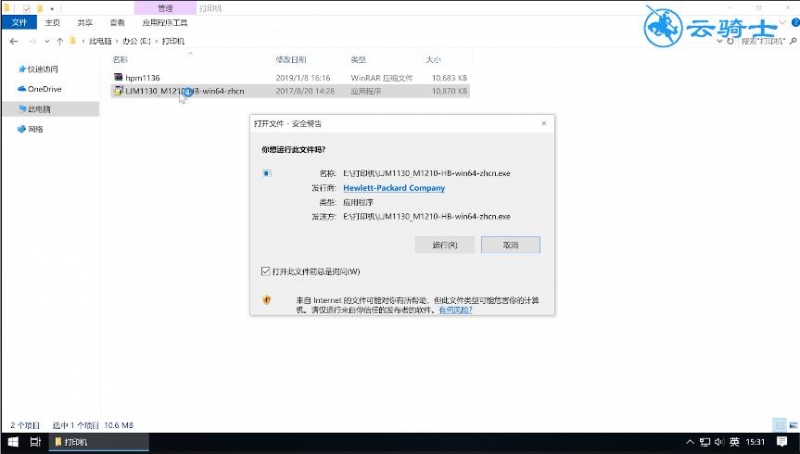Screen dimensions: 800x454
Task: Open Explorer help via the question mark icon
Action: [x=795, y=22]
